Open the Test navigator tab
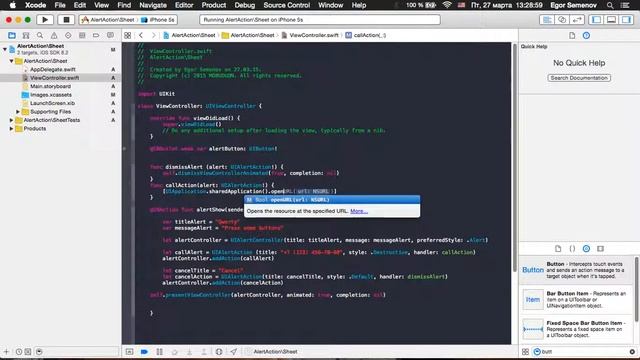Screen dimensions: 640x360 click(68, 36)
